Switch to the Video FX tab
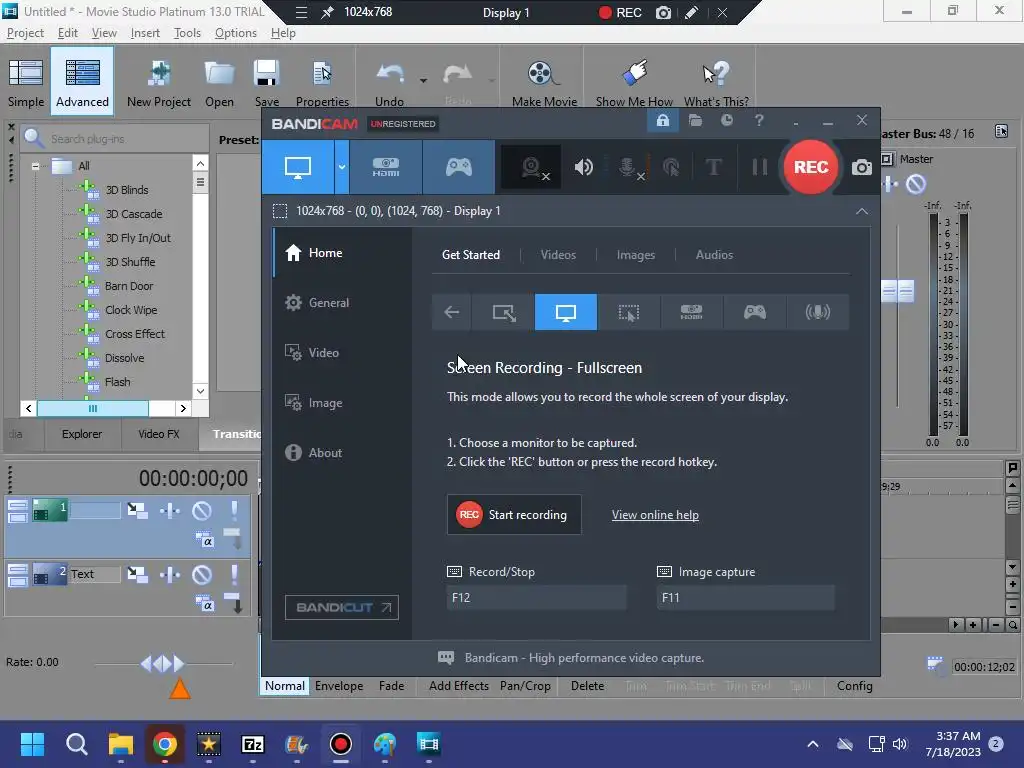The image size is (1024, 768). point(159,434)
